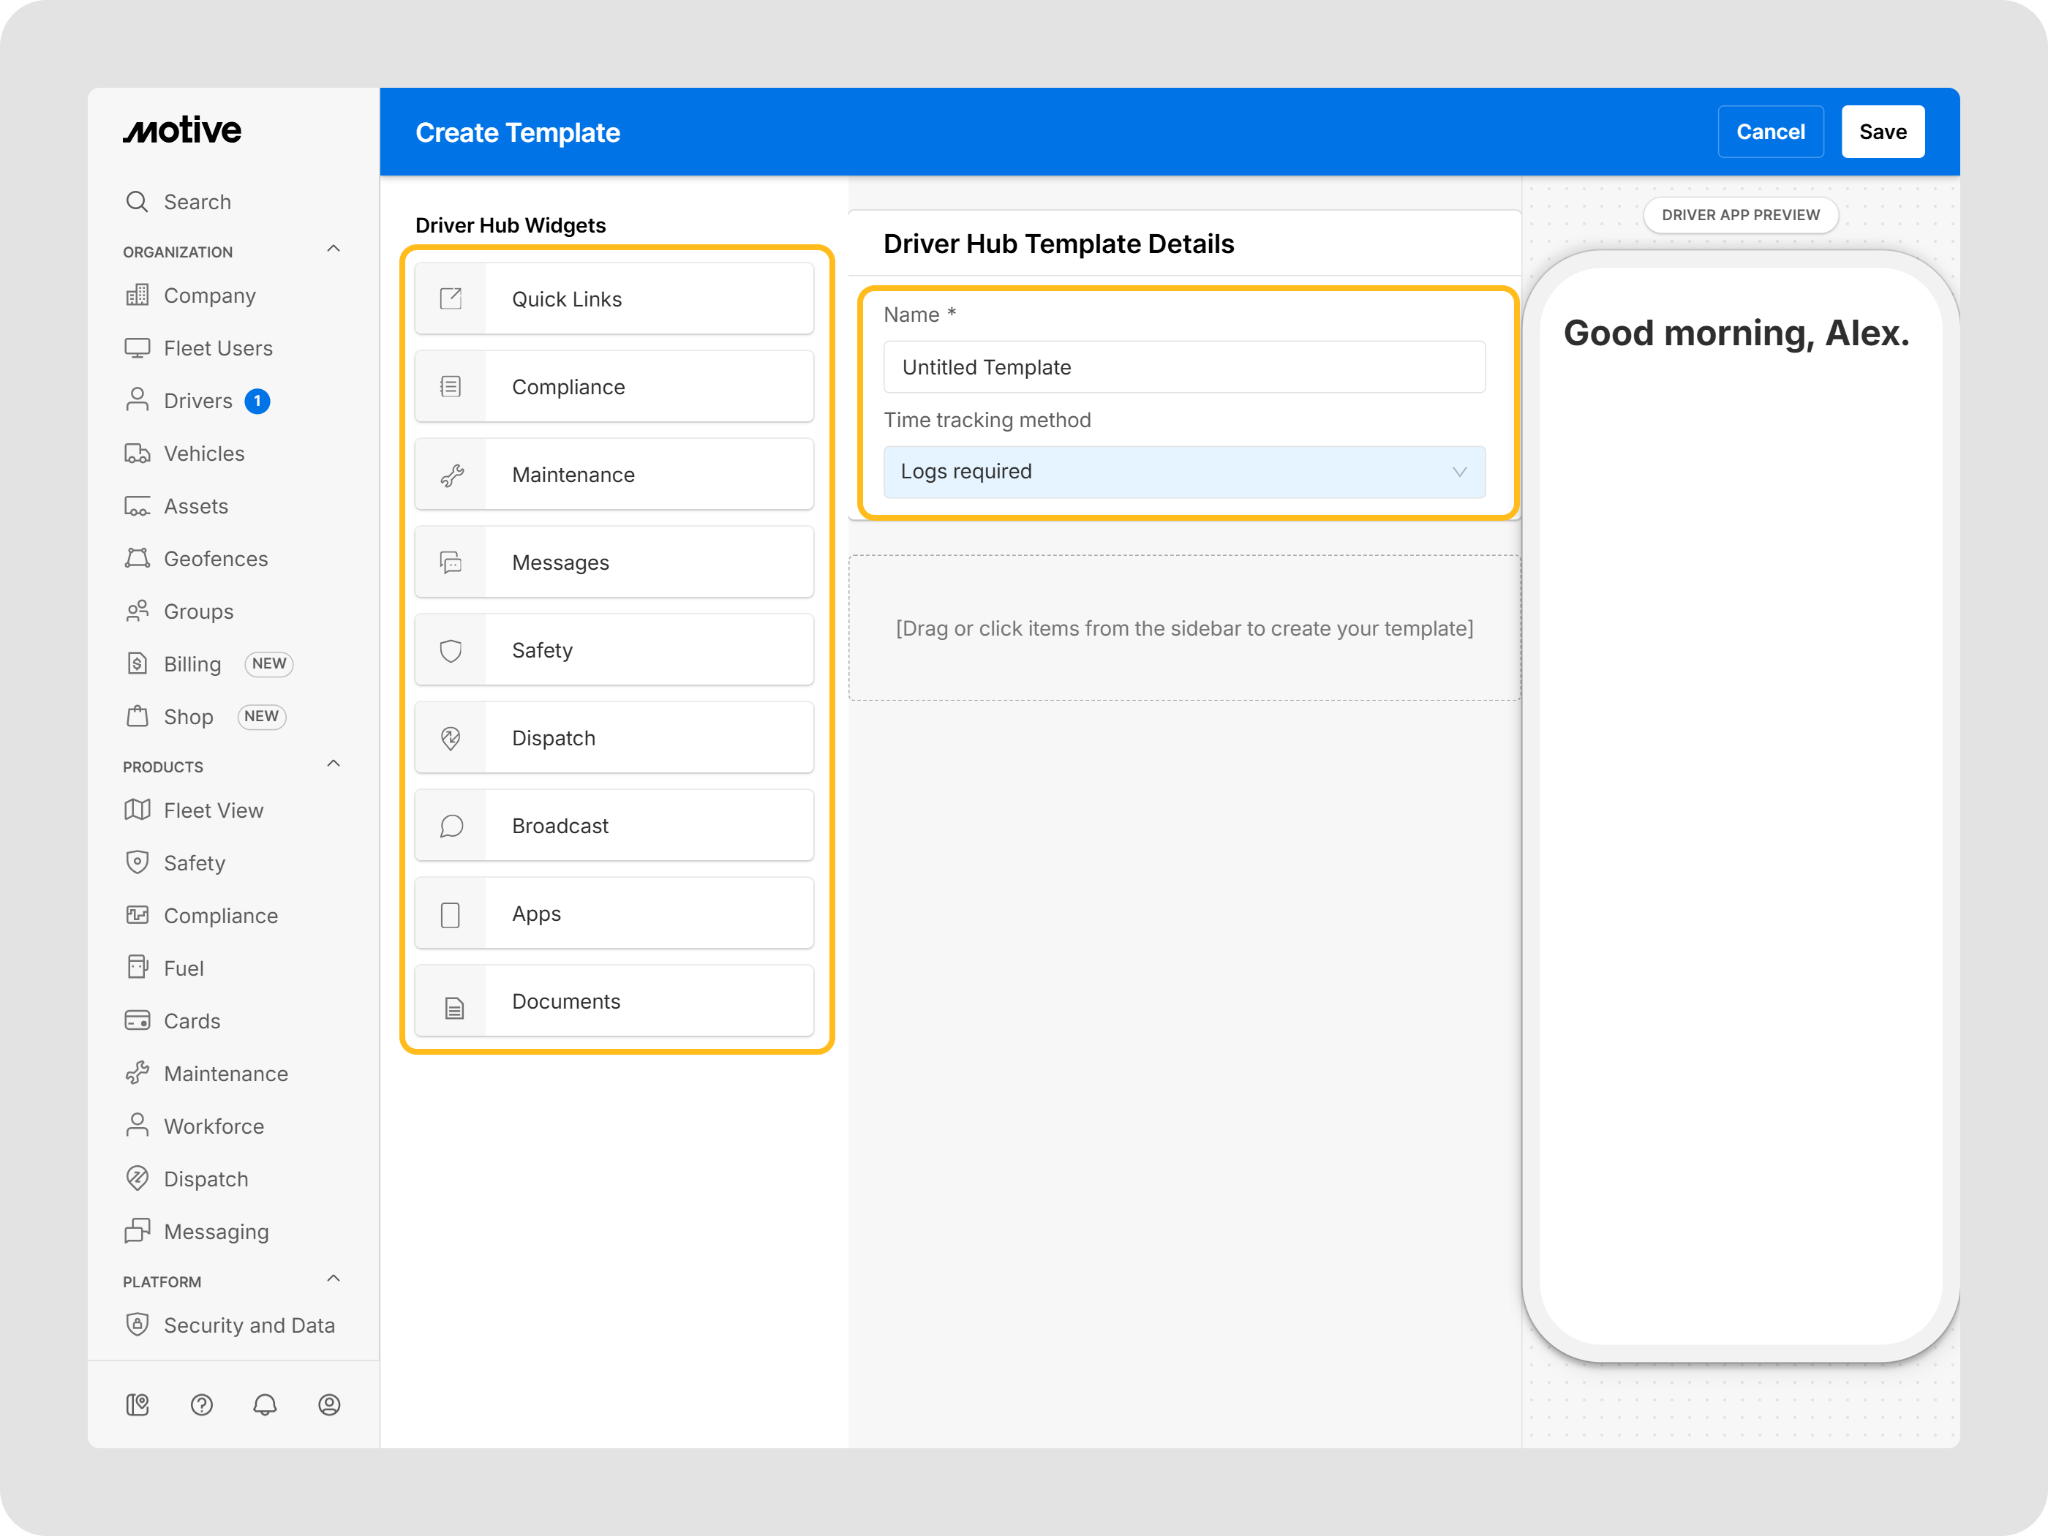
Task: Click the template Name input field
Action: 1184,367
